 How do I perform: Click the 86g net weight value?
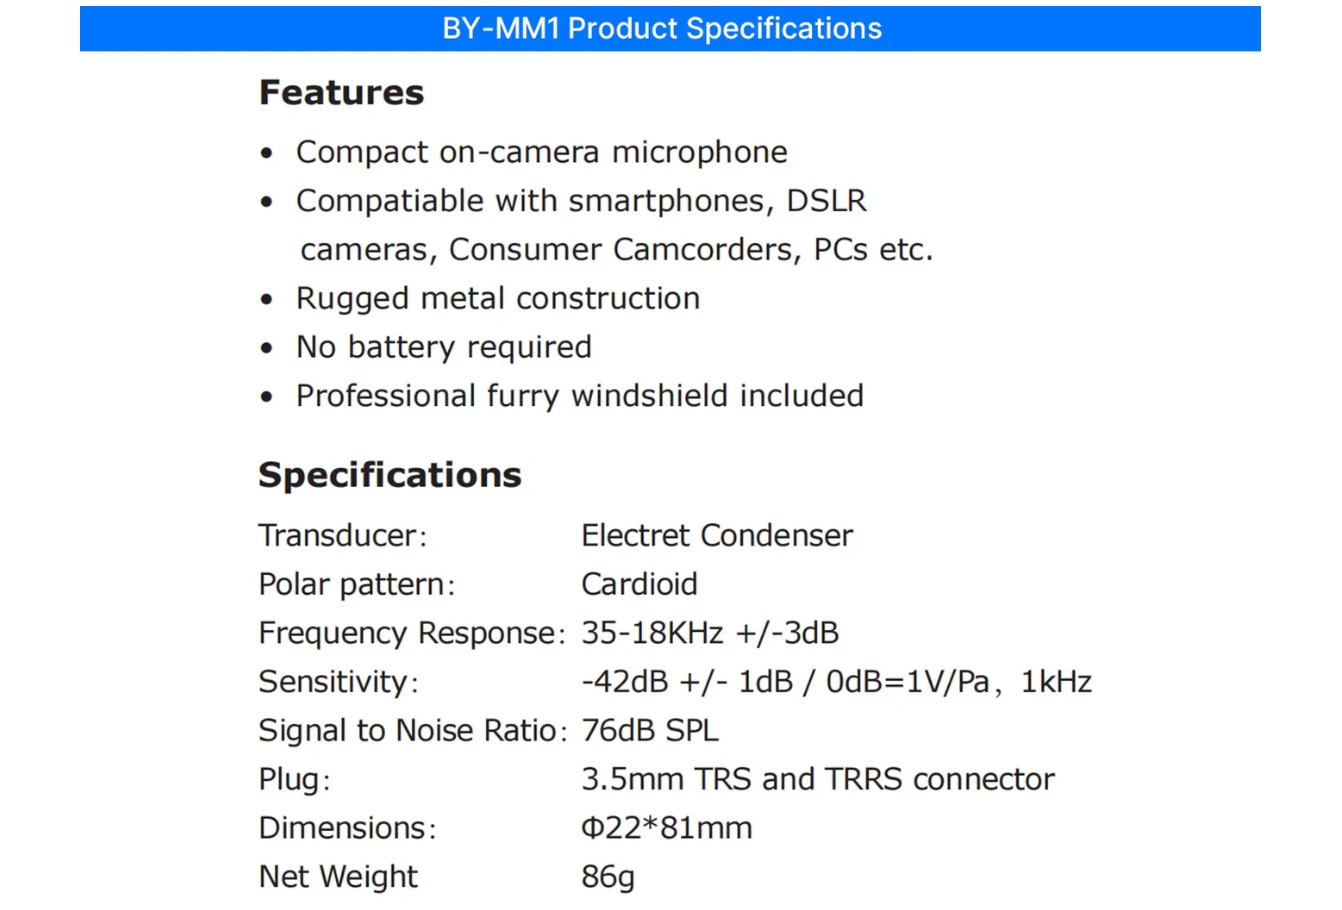608,877
